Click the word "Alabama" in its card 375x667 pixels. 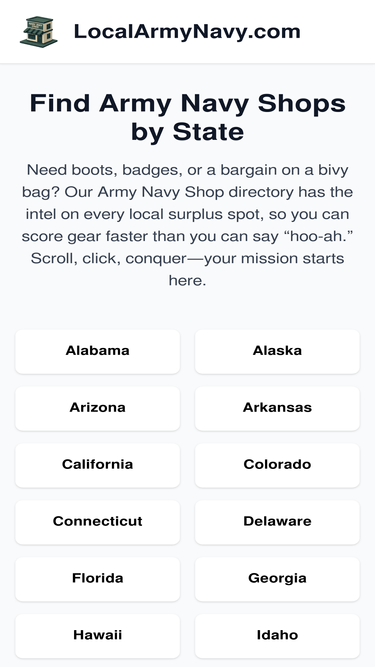[x=97, y=351]
